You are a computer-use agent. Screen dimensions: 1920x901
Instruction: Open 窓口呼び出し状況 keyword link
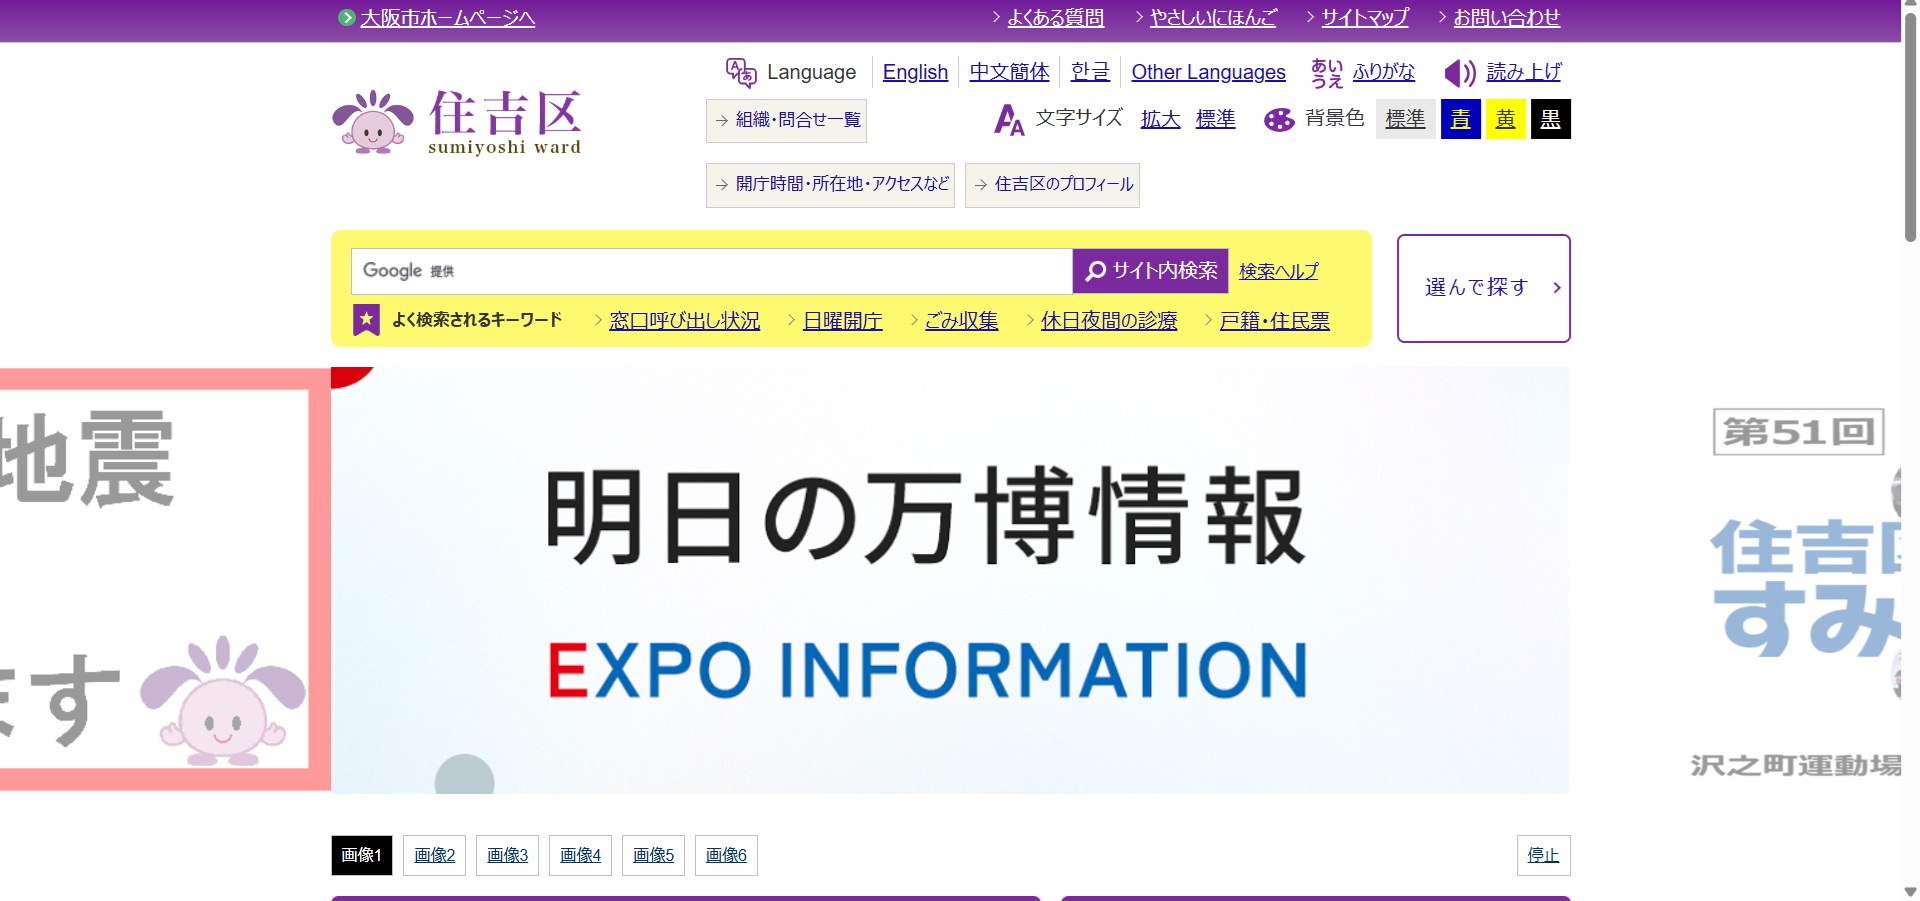(x=684, y=320)
